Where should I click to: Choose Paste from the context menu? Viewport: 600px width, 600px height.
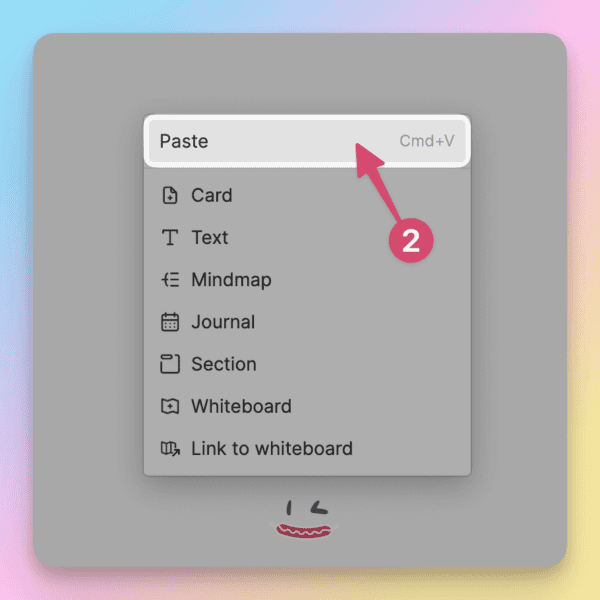tap(307, 141)
